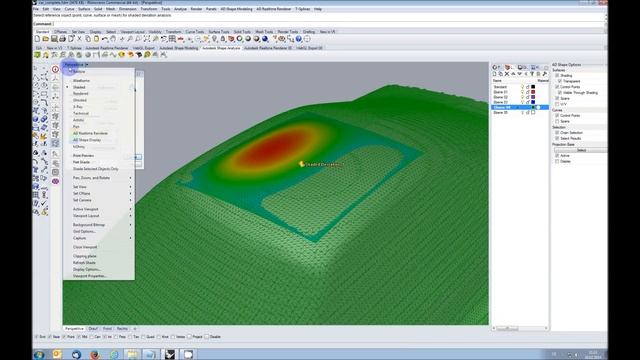Click the purple ellipse icon in left sidebar

pyautogui.click(x=56, y=181)
